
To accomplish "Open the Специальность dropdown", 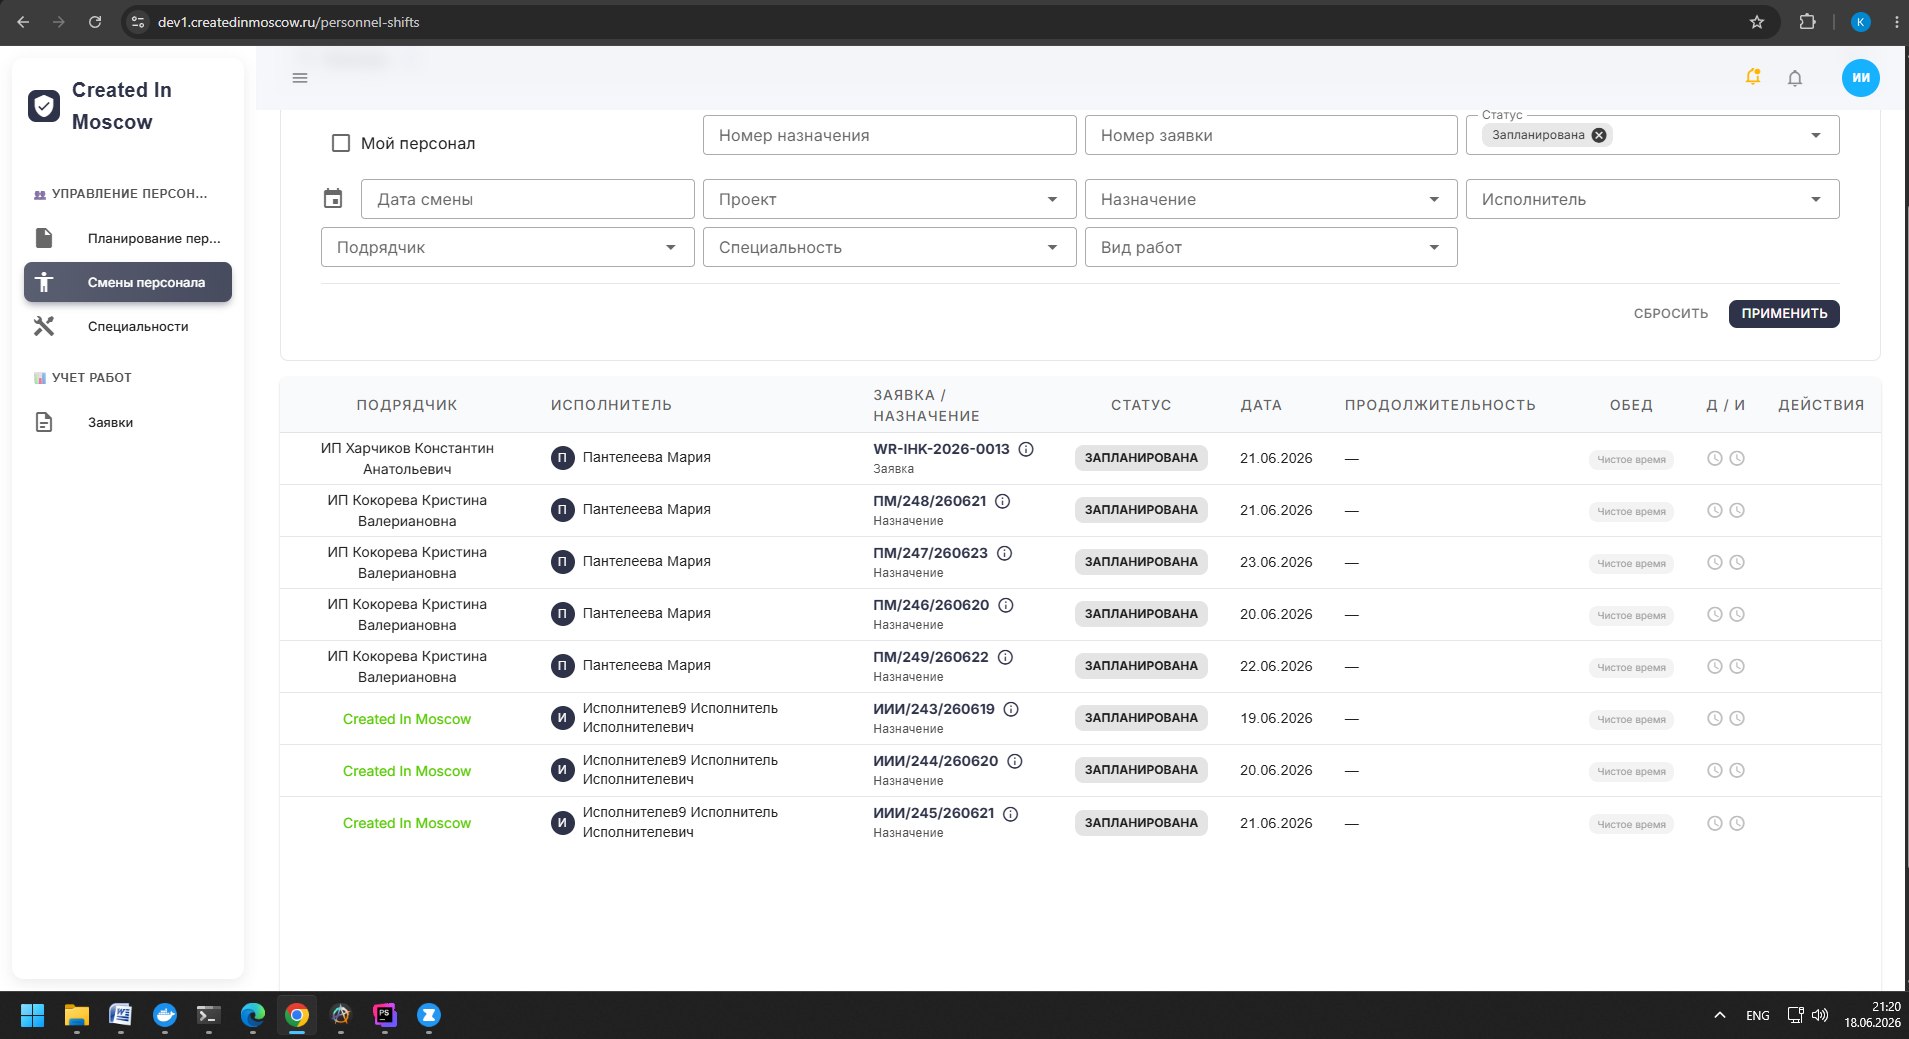I will pos(889,247).
